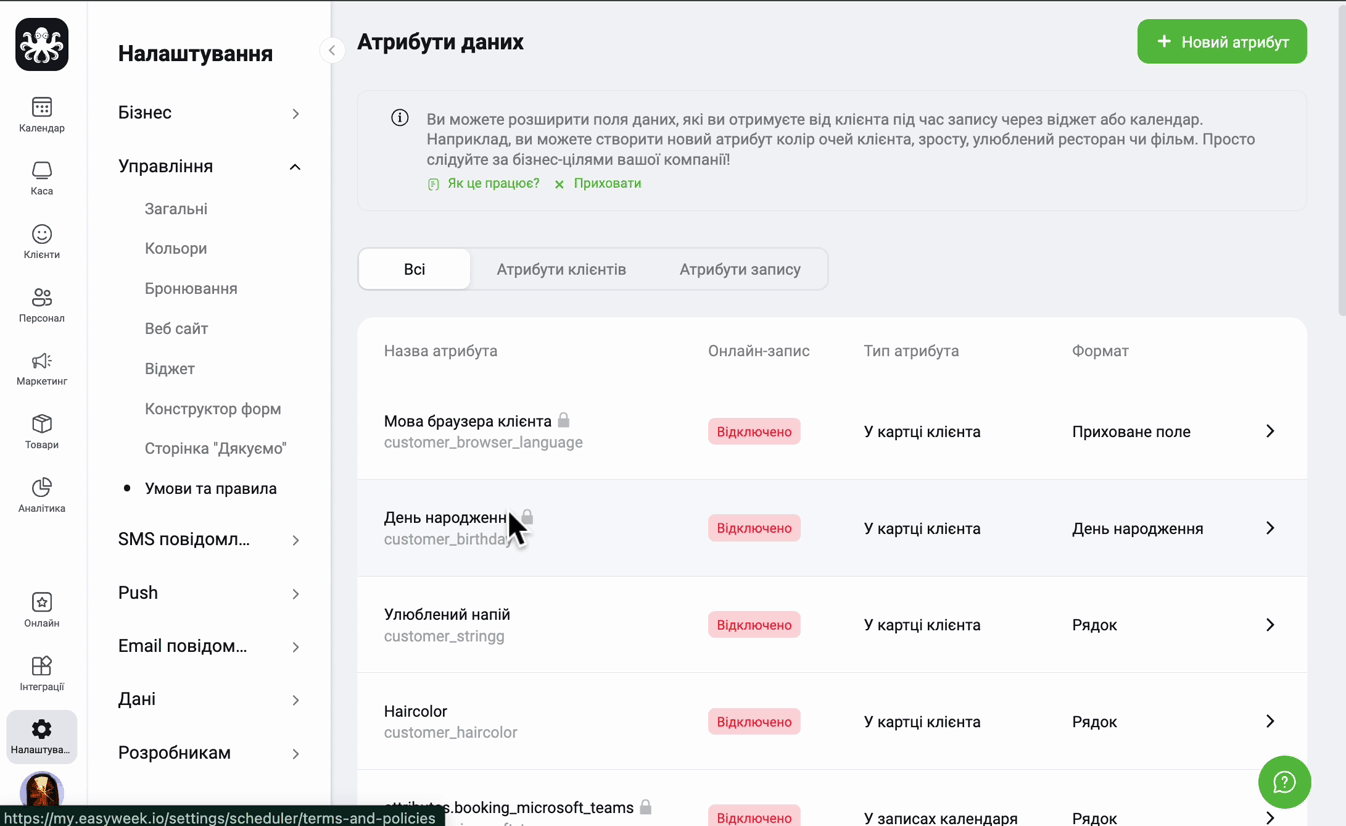The width and height of the screenshot is (1346, 826).
Task: Open Мова браузера клієнта row chevron
Action: [1270, 431]
